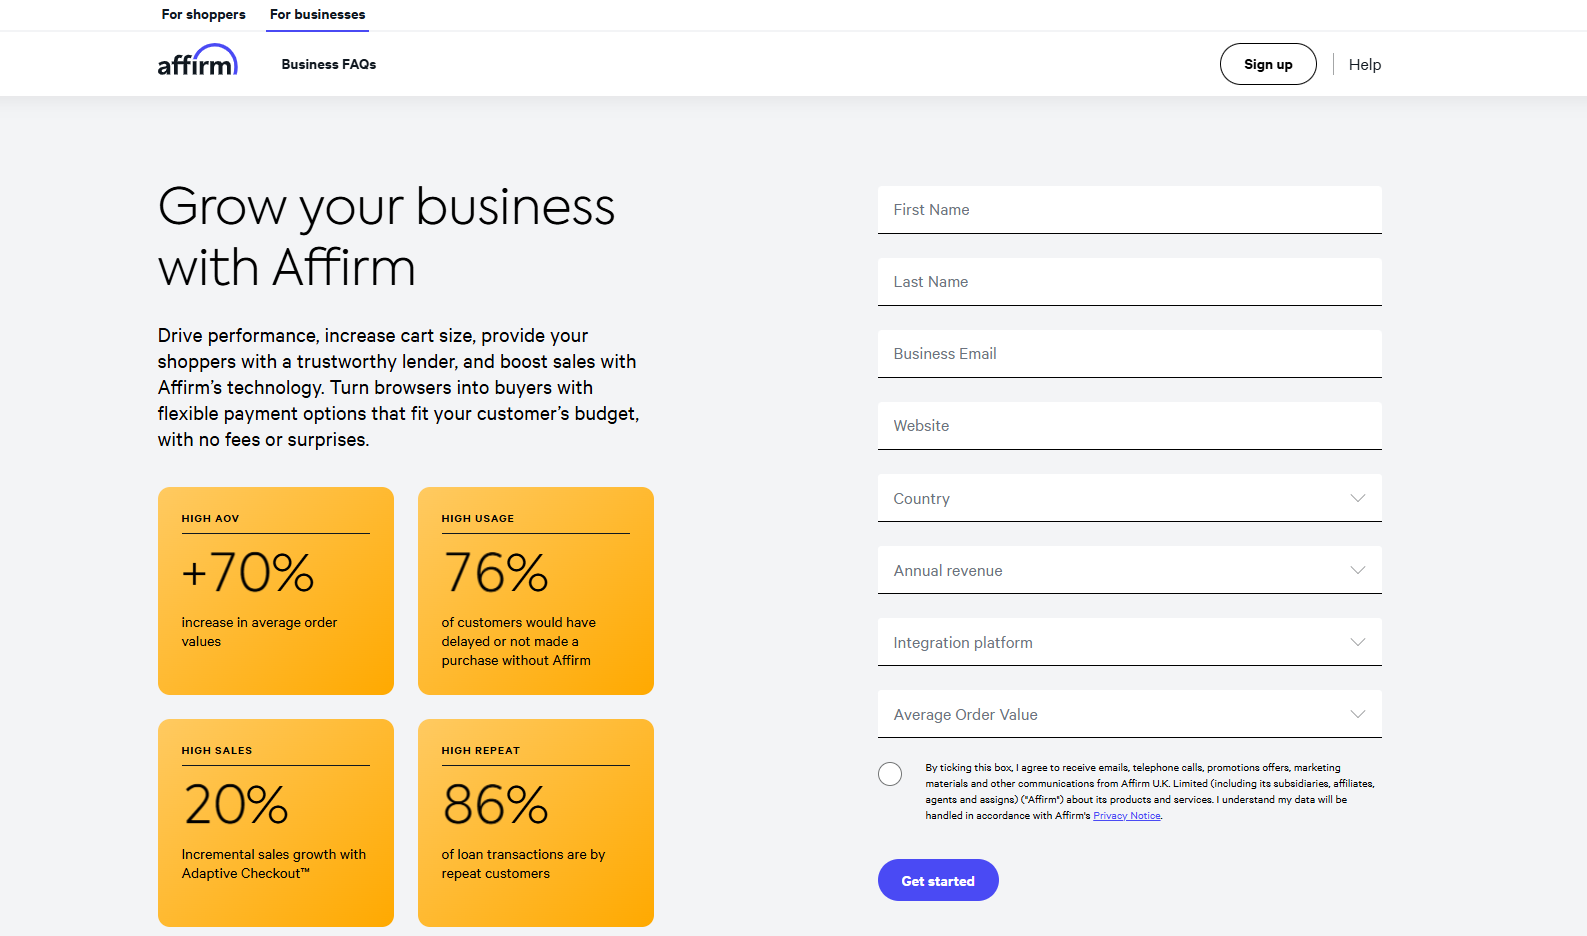Viewport: 1587px width, 936px height.
Task: Tick the marketing communications consent checkbox
Action: [x=890, y=774]
